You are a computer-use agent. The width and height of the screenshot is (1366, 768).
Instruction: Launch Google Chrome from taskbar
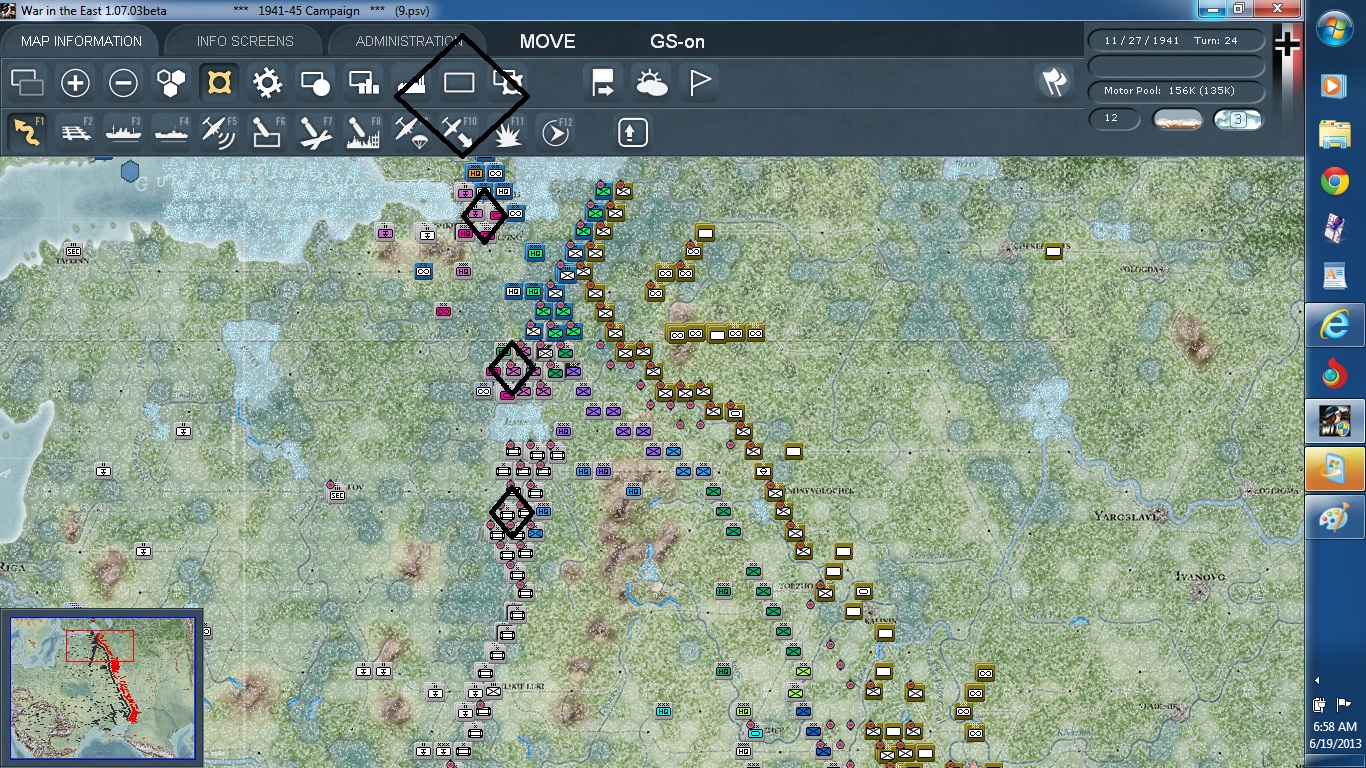click(1335, 182)
